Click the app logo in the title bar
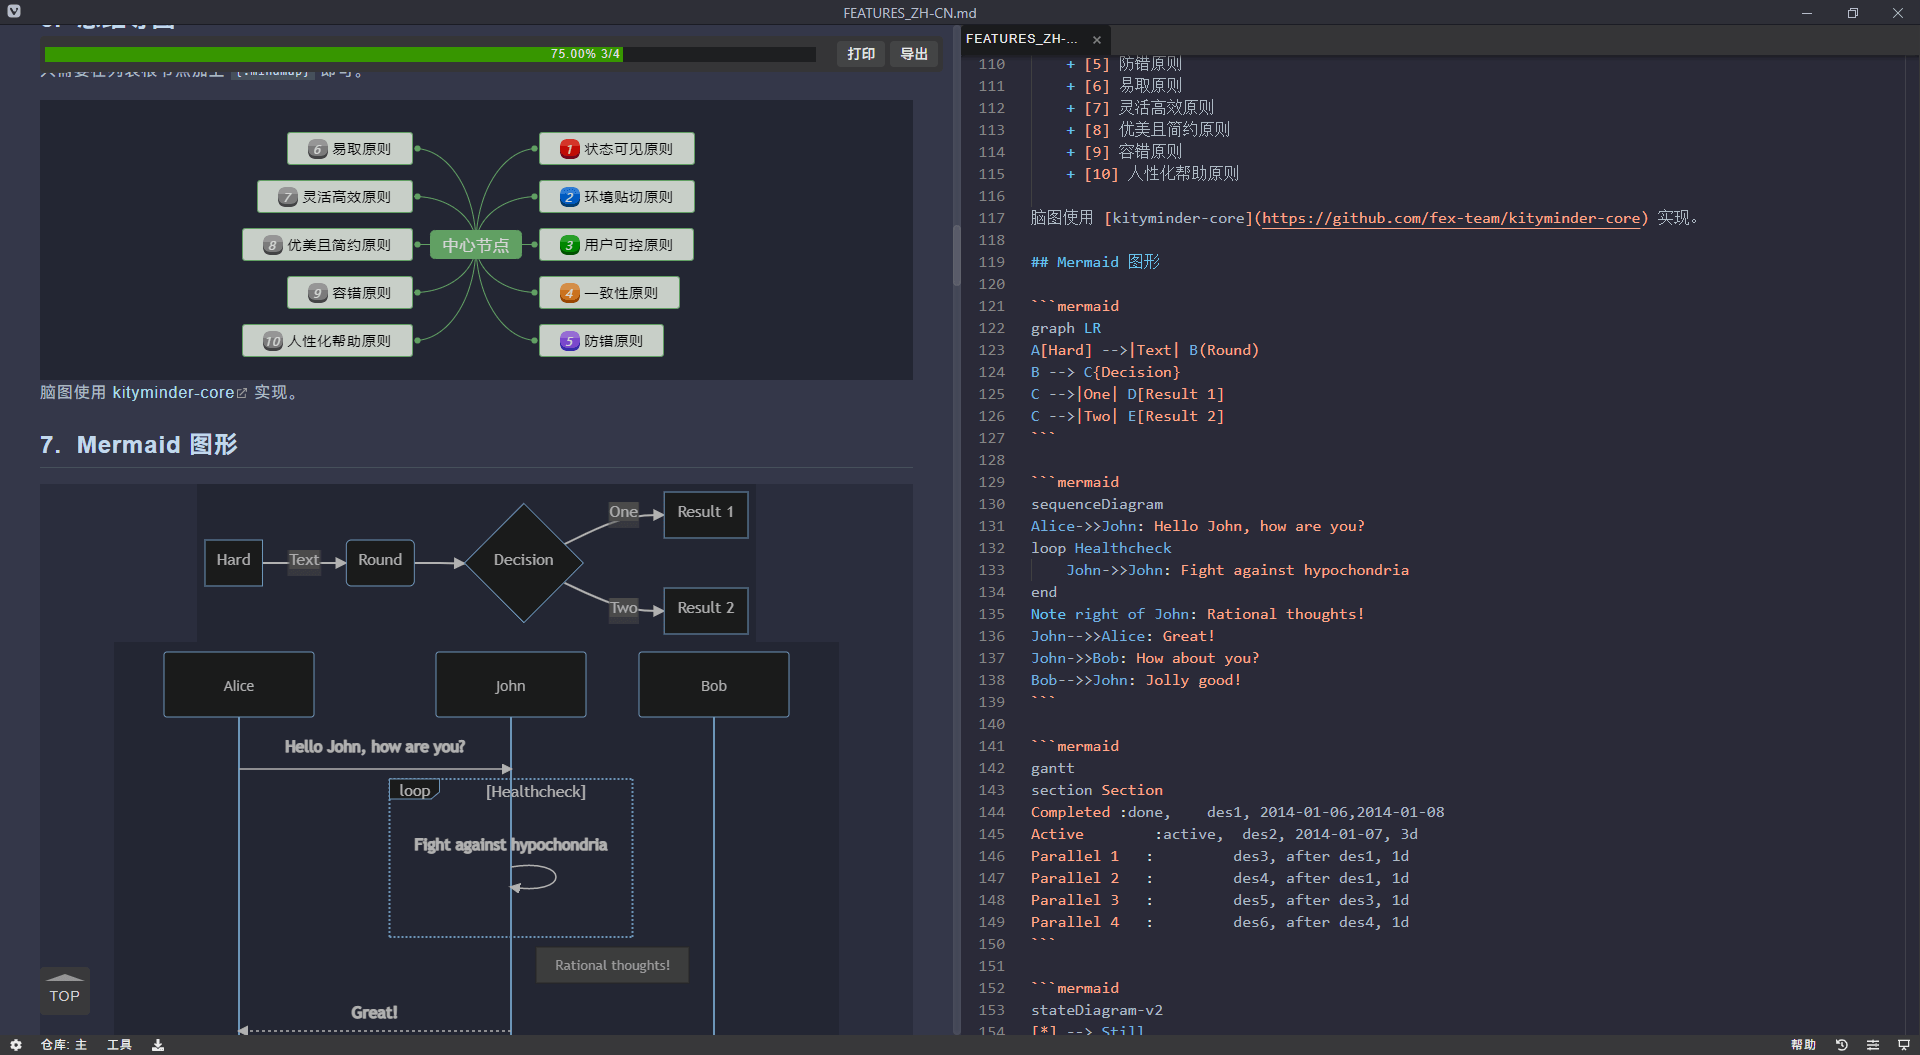 click(x=14, y=12)
